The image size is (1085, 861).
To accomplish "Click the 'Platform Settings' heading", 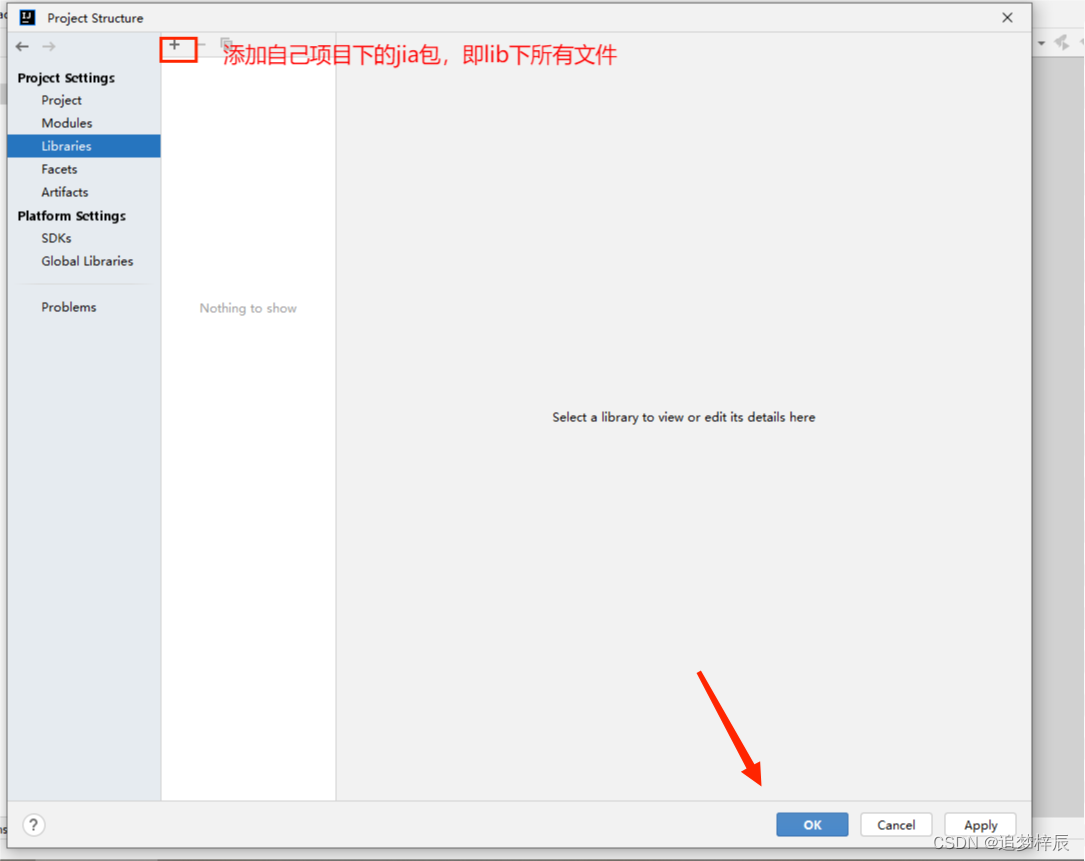I will 71,216.
